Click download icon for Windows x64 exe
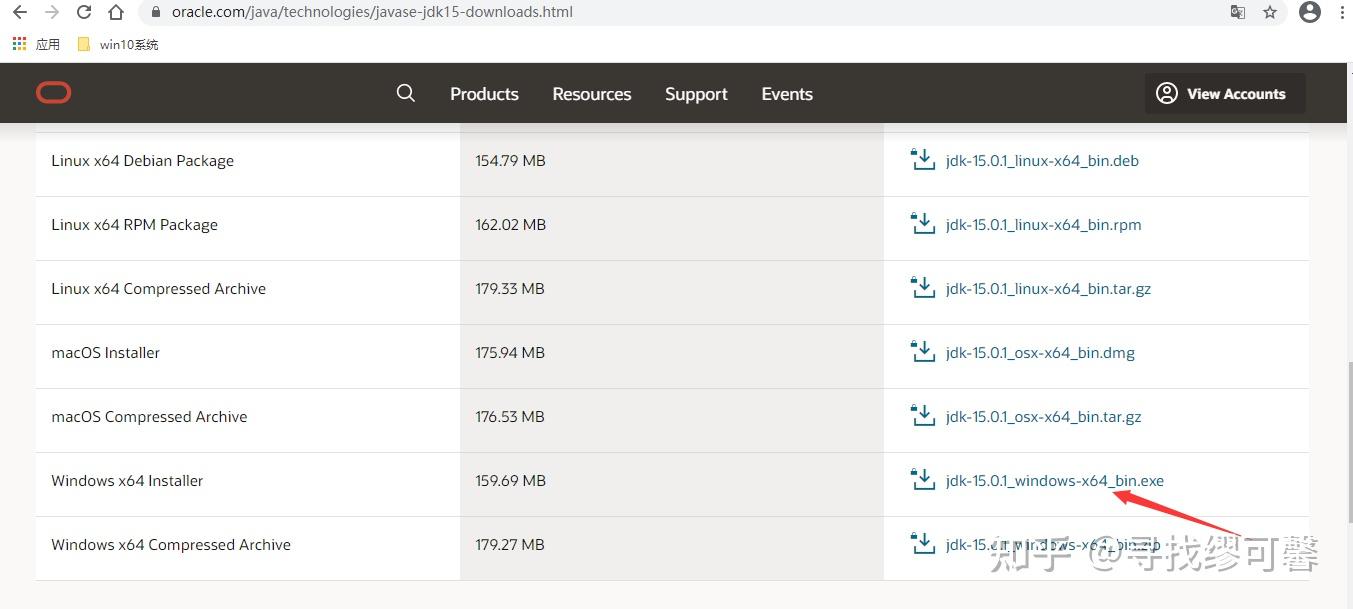Image resolution: width=1353 pixels, height=609 pixels. click(x=922, y=479)
